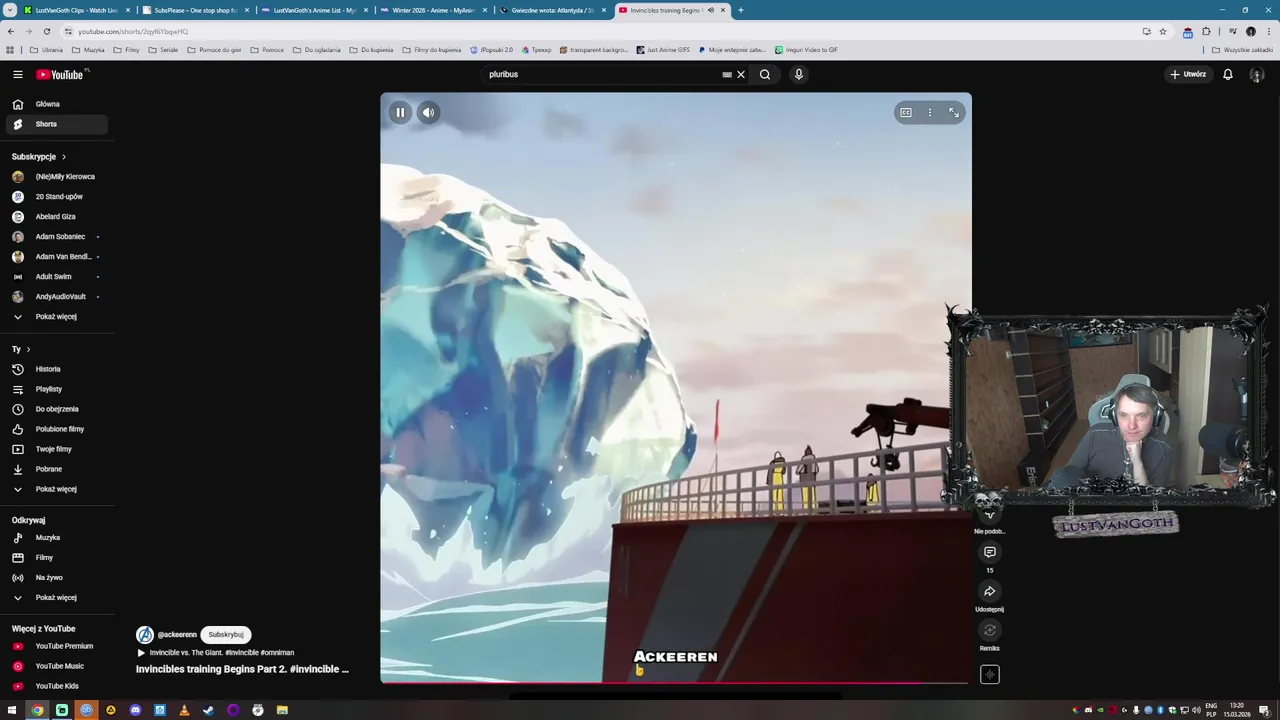Open Na żywo live section
Image resolution: width=1280 pixels, height=720 pixels.
pyautogui.click(x=56, y=578)
